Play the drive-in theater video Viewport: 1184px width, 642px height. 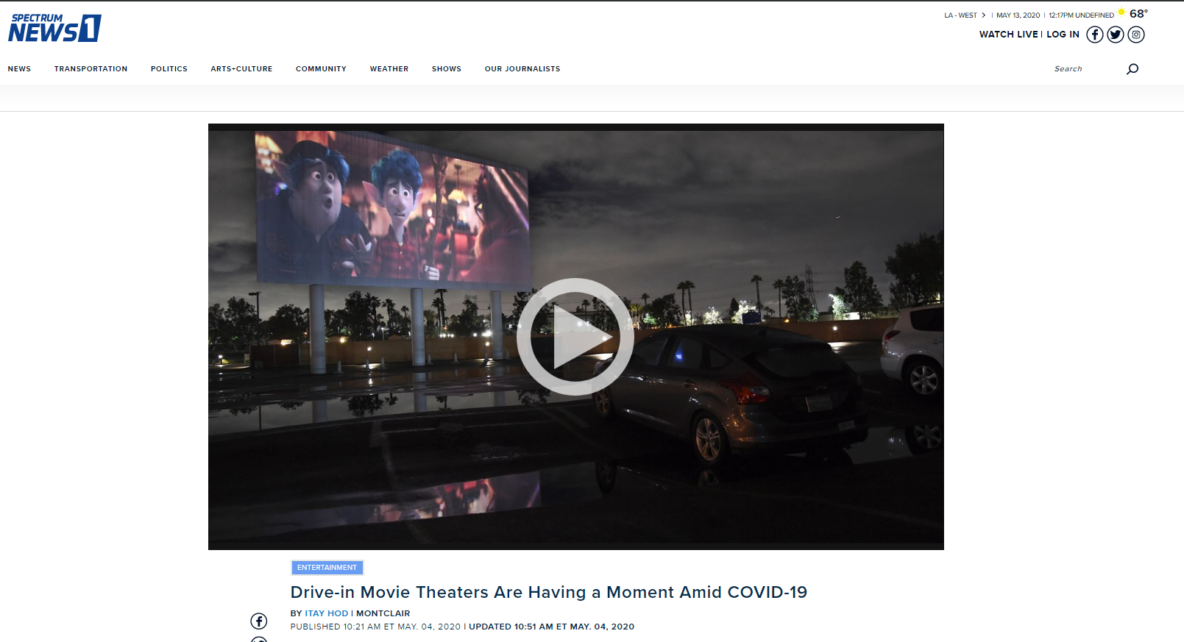pos(575,337)
